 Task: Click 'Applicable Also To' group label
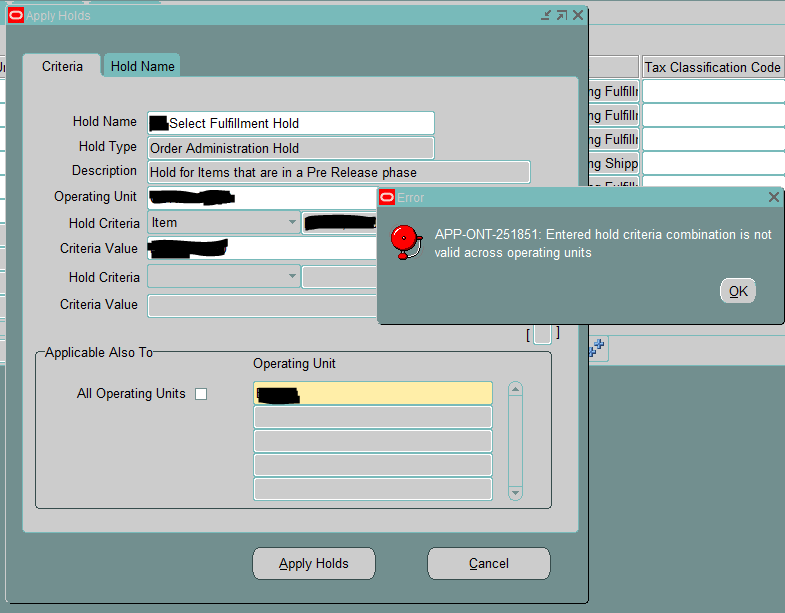coord(99,352)
